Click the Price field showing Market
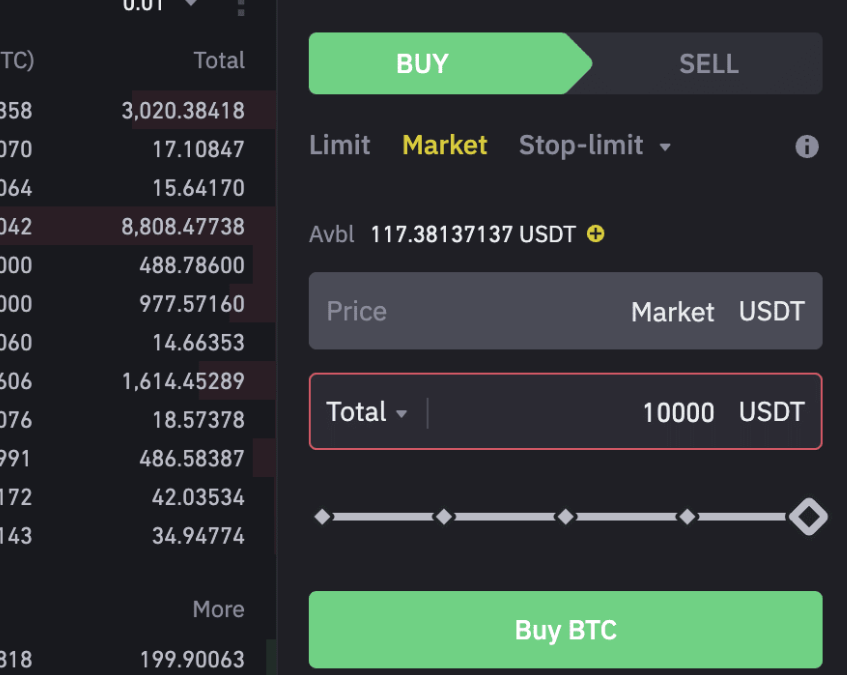847x675 pixels. 565,311
